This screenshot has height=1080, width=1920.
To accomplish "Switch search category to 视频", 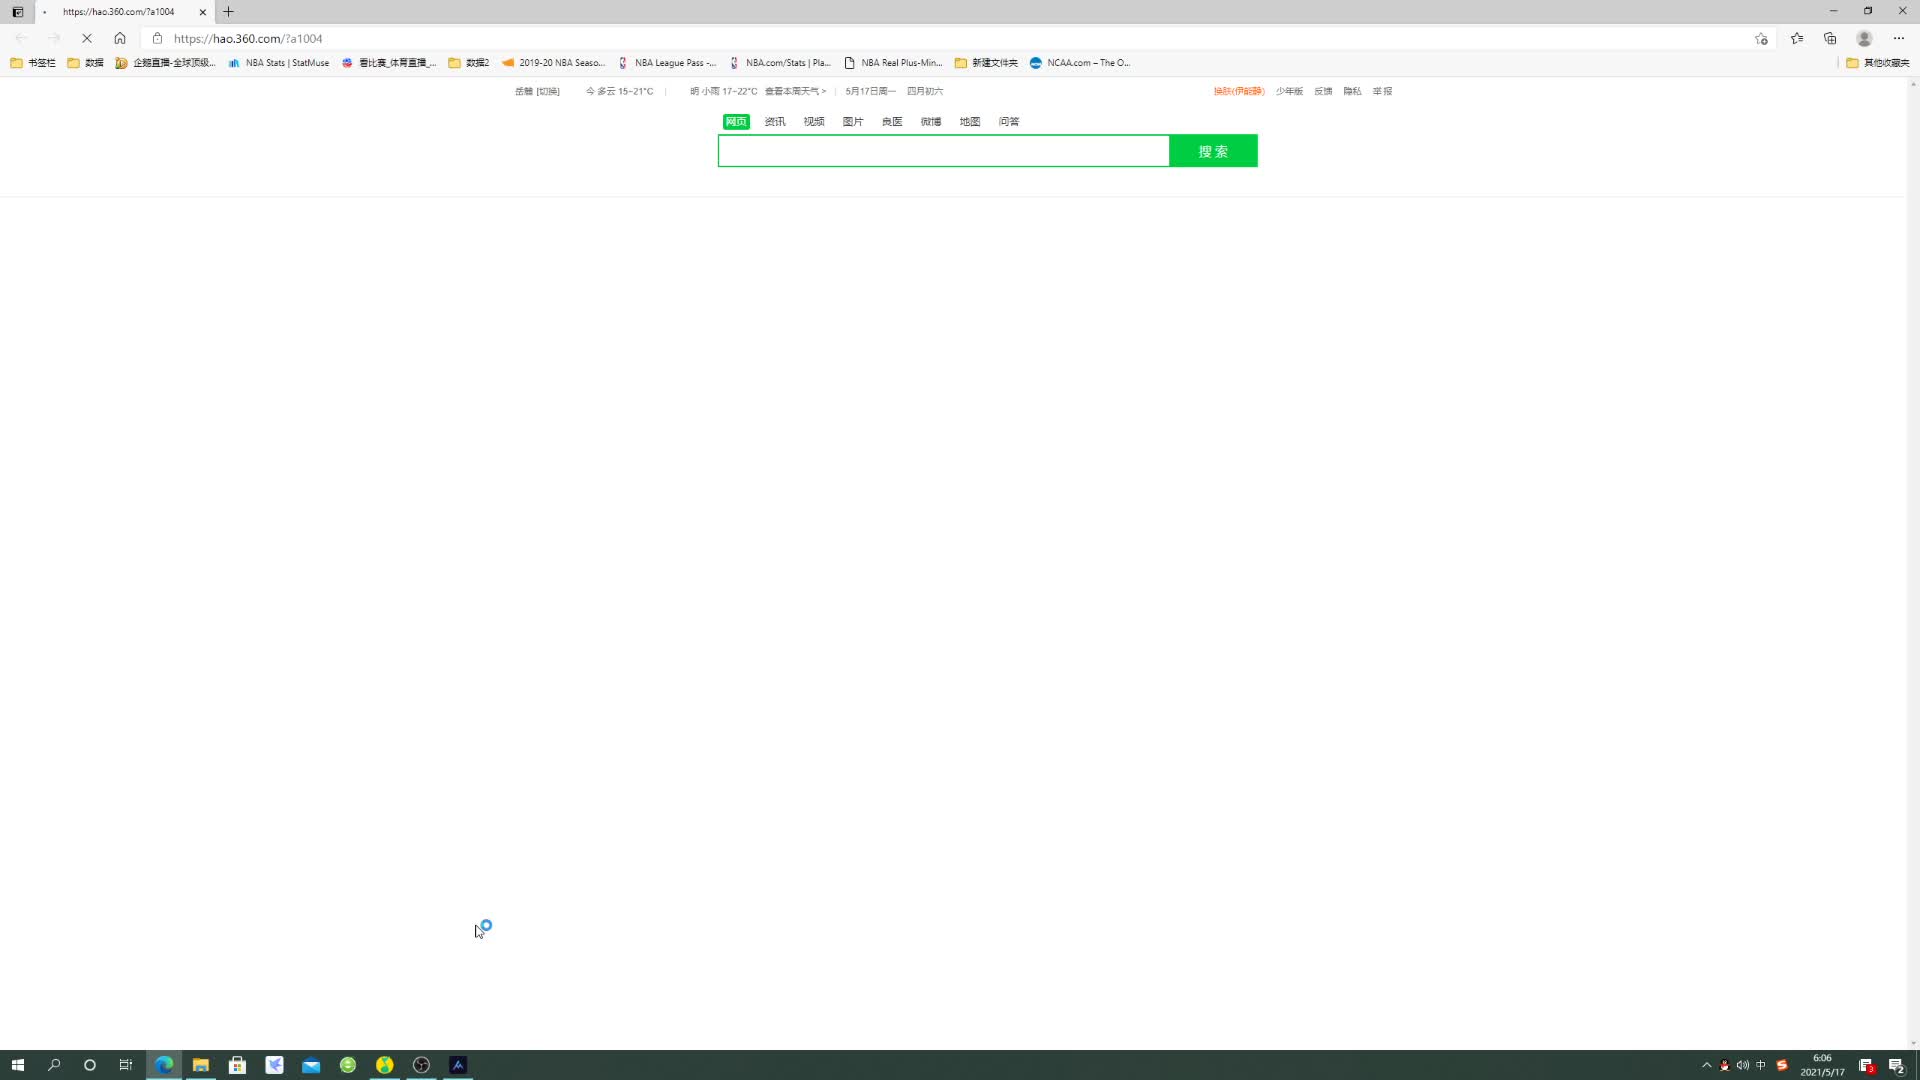I will (814, 122).
